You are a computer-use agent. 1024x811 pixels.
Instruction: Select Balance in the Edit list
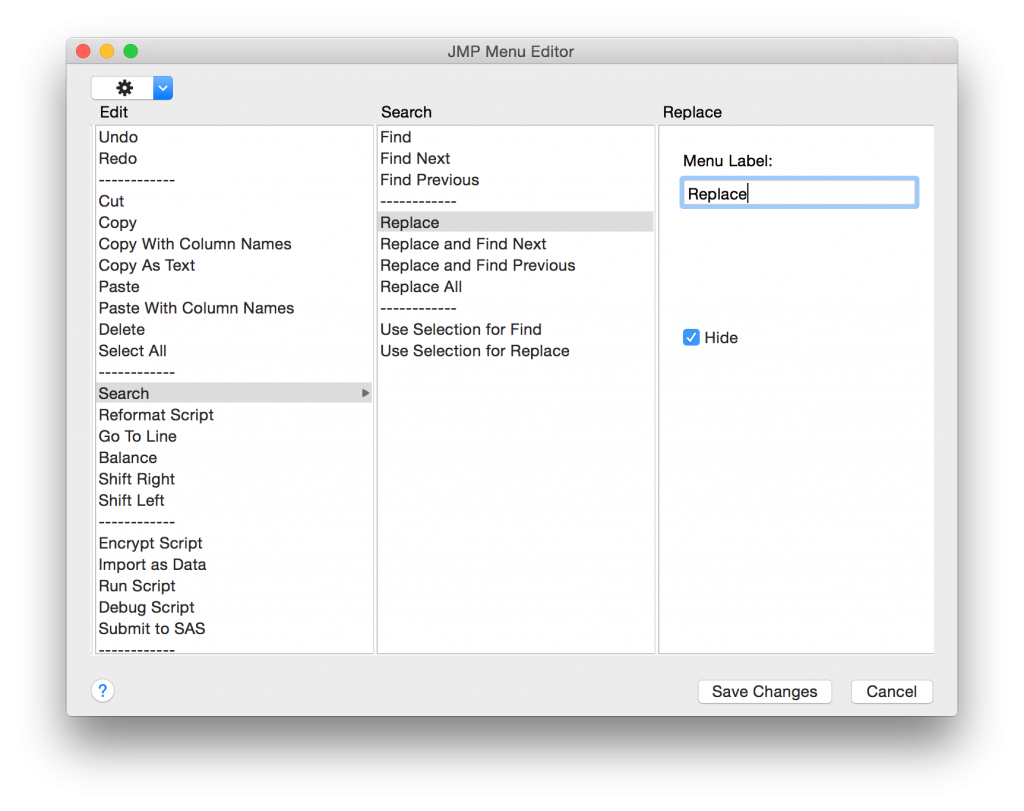click(x=127, y=458)
